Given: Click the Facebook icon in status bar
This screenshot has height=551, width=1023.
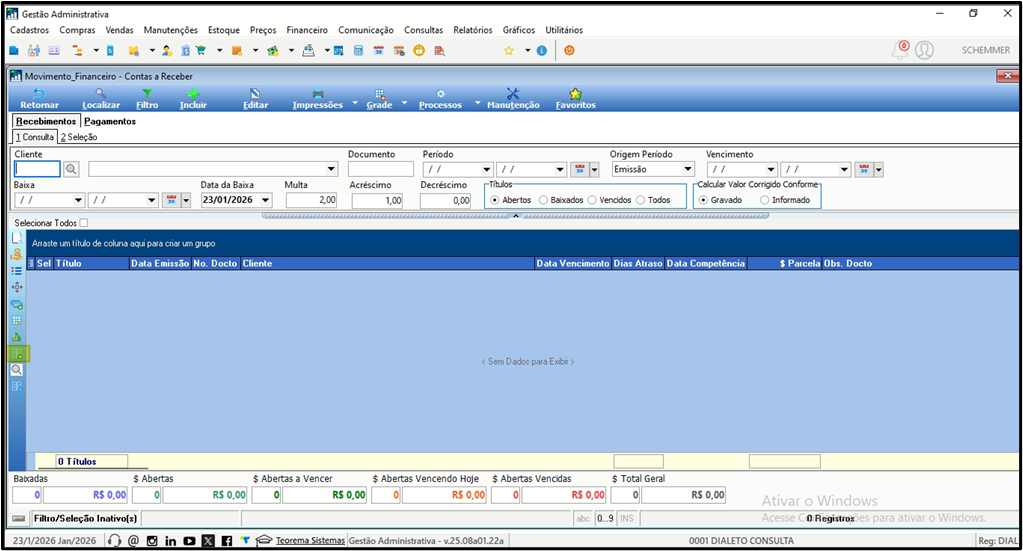Looking at the screenshot, I should pyautogui.click(x=226, y=541).
